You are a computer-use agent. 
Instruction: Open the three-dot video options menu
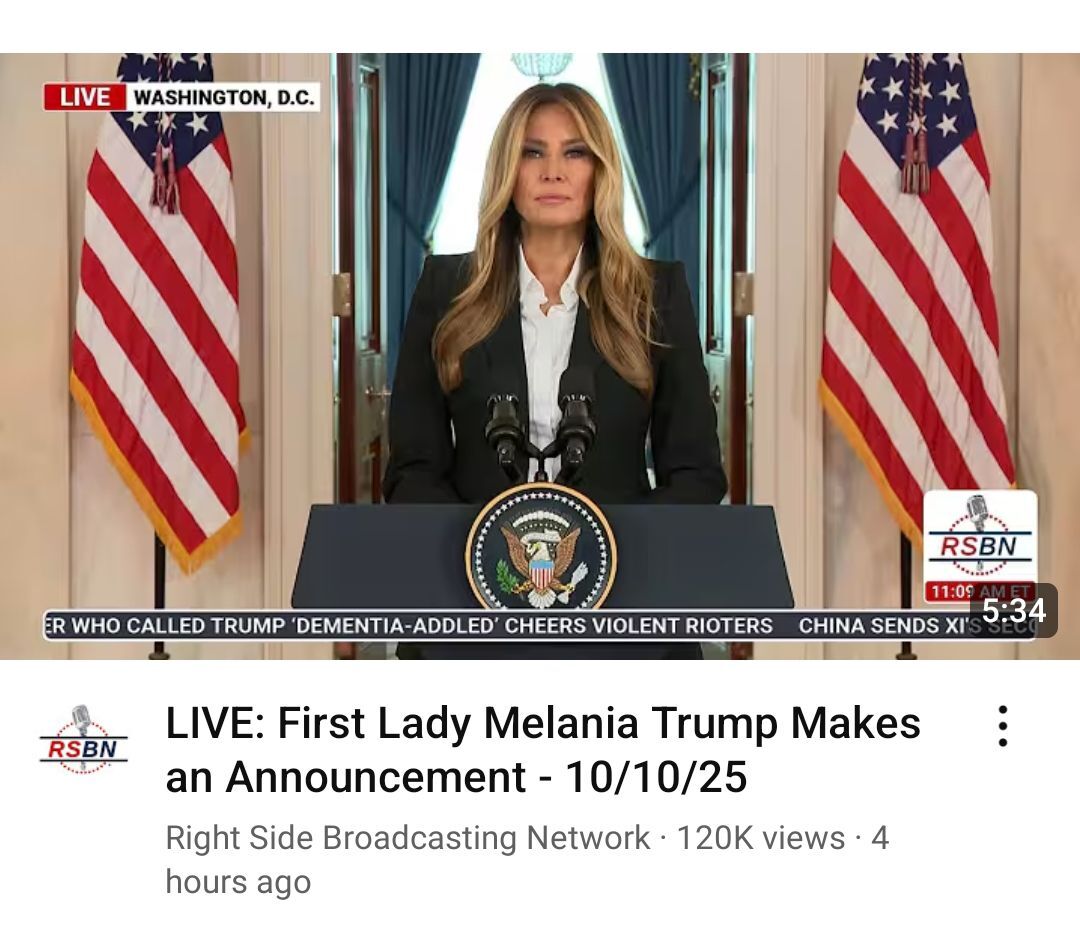(x=1003, y=726)
